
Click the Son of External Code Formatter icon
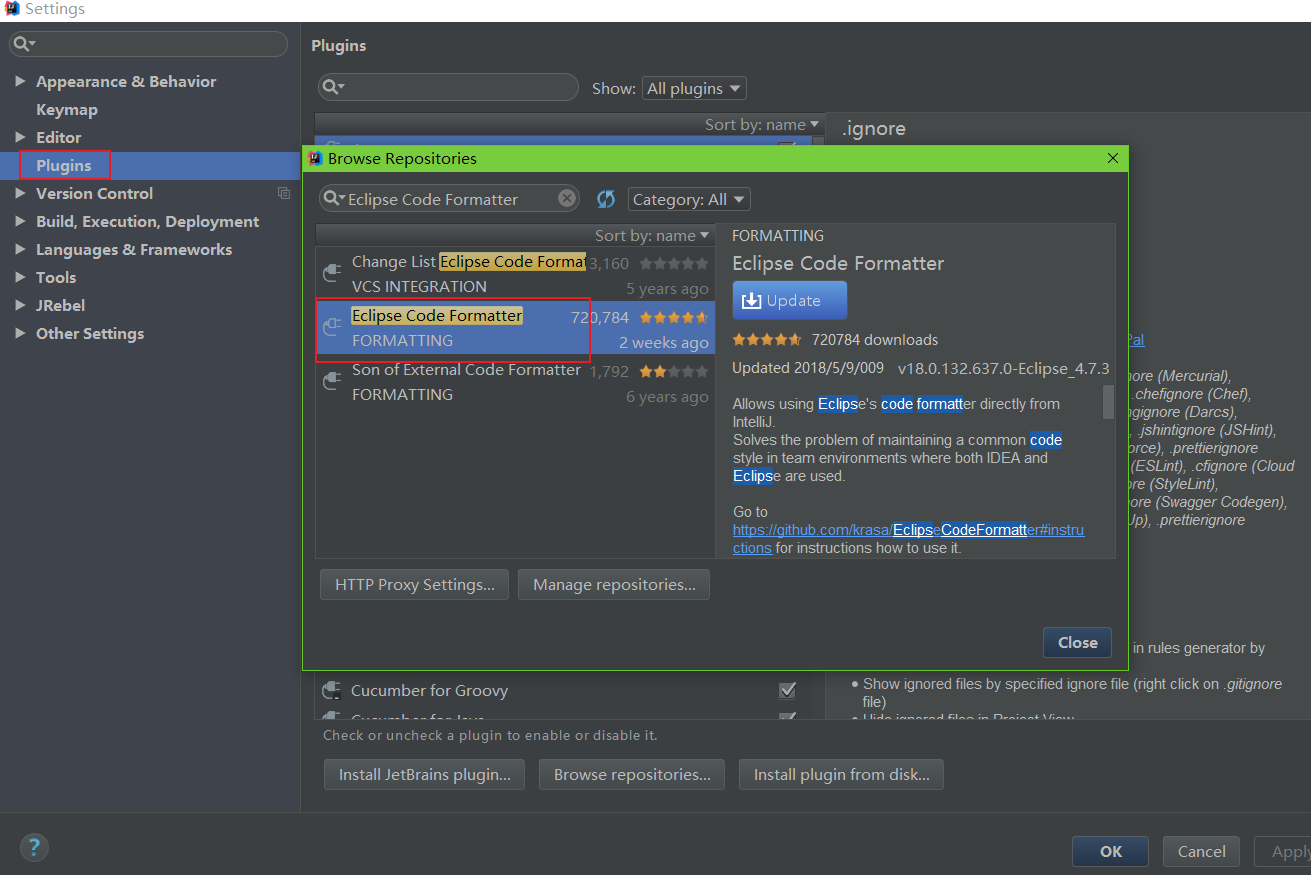[333, 382]
